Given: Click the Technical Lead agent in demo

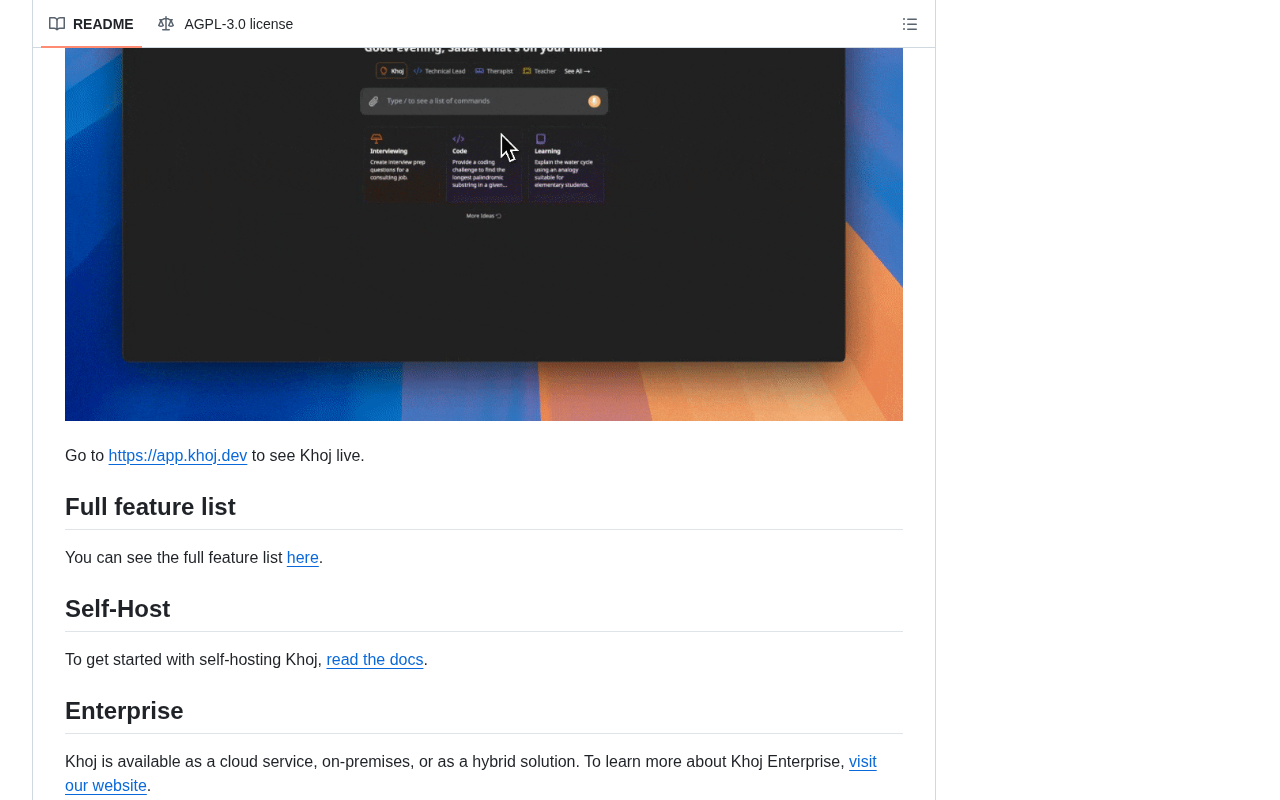Looking at the screenshot, I should pyautogui.click(x=439, y=71).
